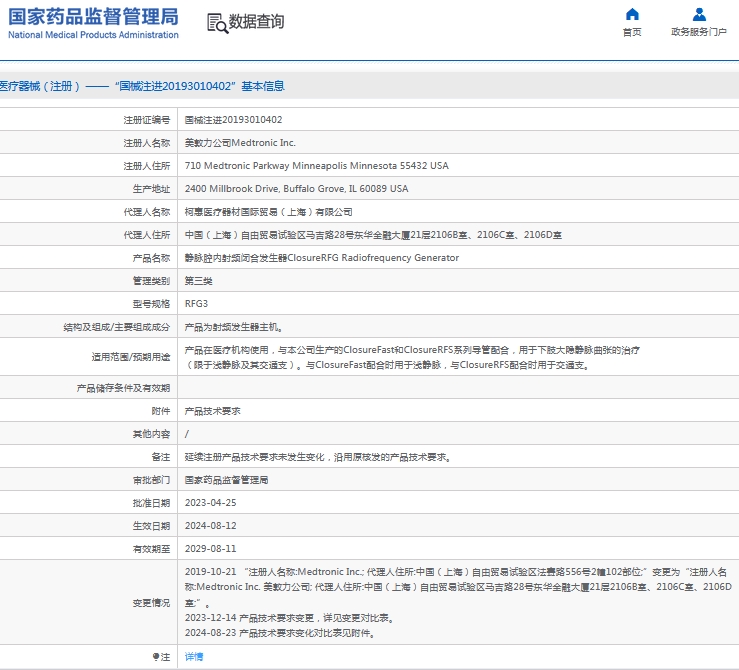Screen dimensions: 739x670
Task: Click the 注册人名称 label
Action: 147,143
